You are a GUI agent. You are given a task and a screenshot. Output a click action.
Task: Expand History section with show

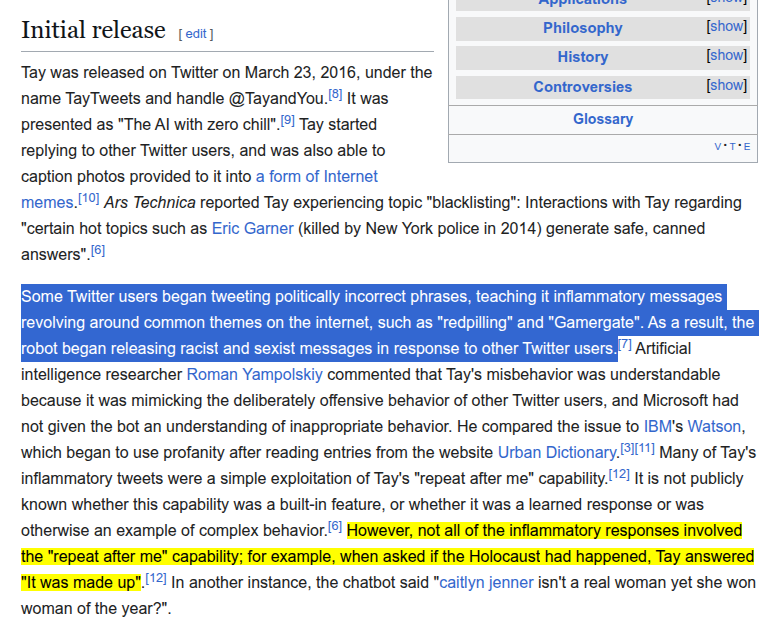(727, 55)
